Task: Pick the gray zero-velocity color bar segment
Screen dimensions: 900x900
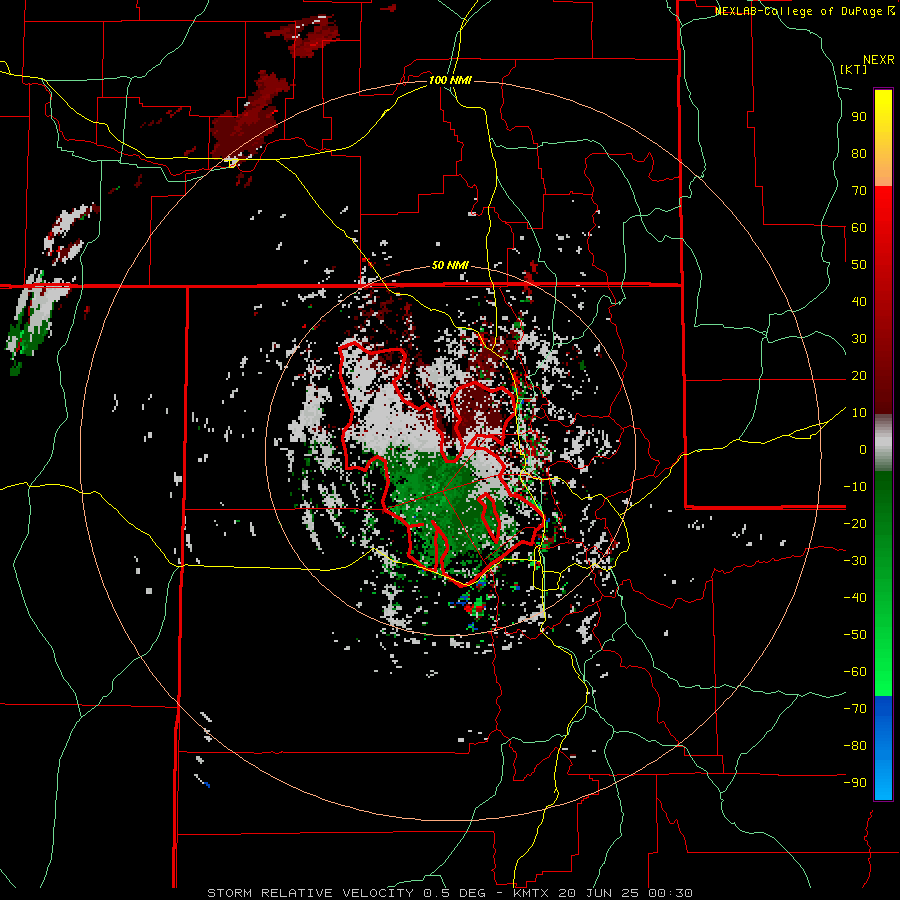Action: [883, 443]
